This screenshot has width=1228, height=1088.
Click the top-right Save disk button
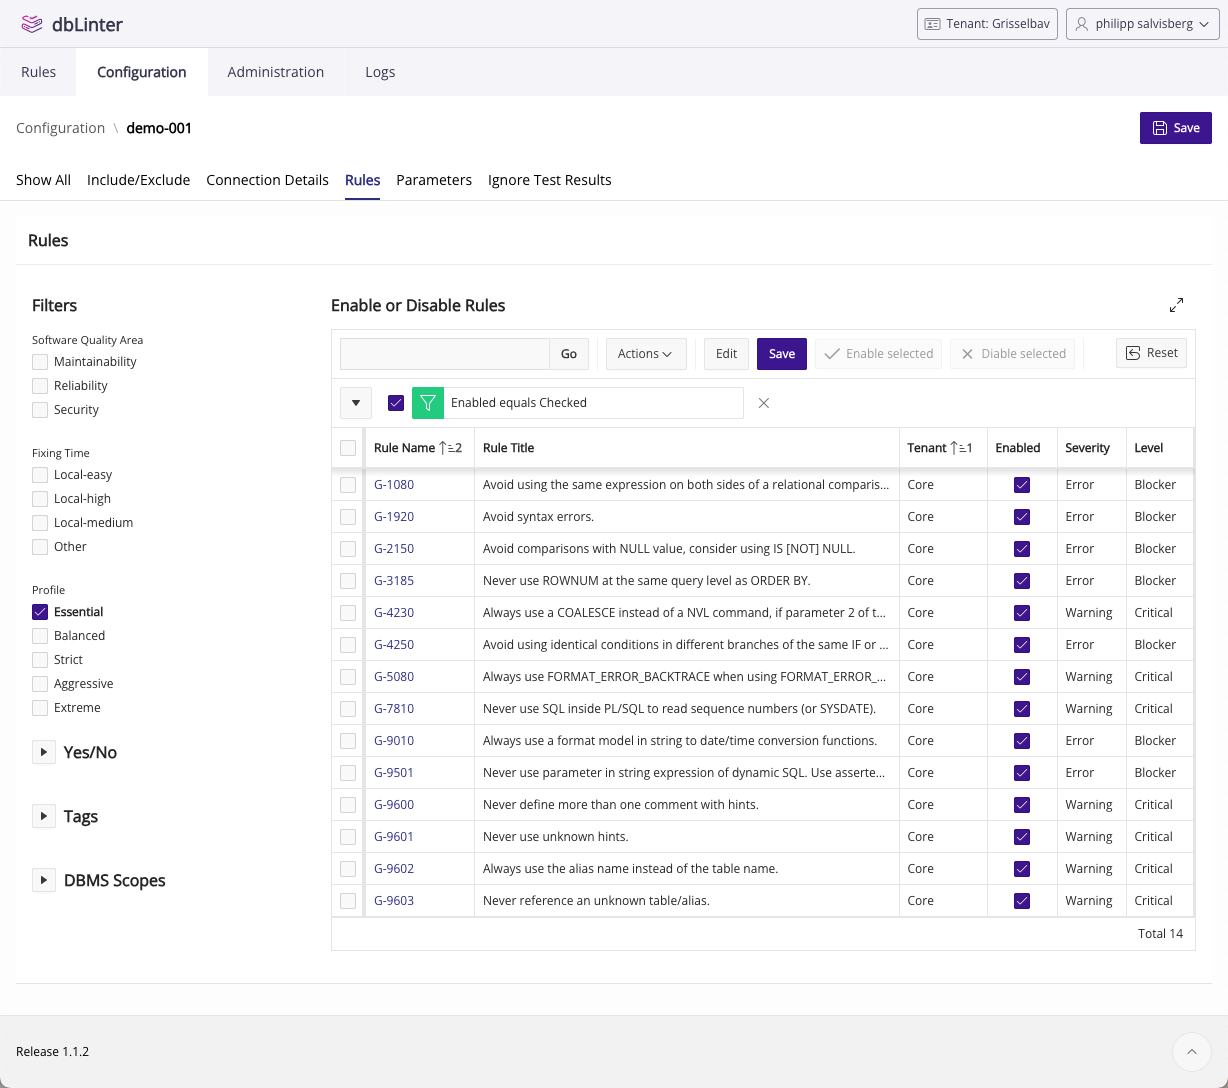[1175, 128]
